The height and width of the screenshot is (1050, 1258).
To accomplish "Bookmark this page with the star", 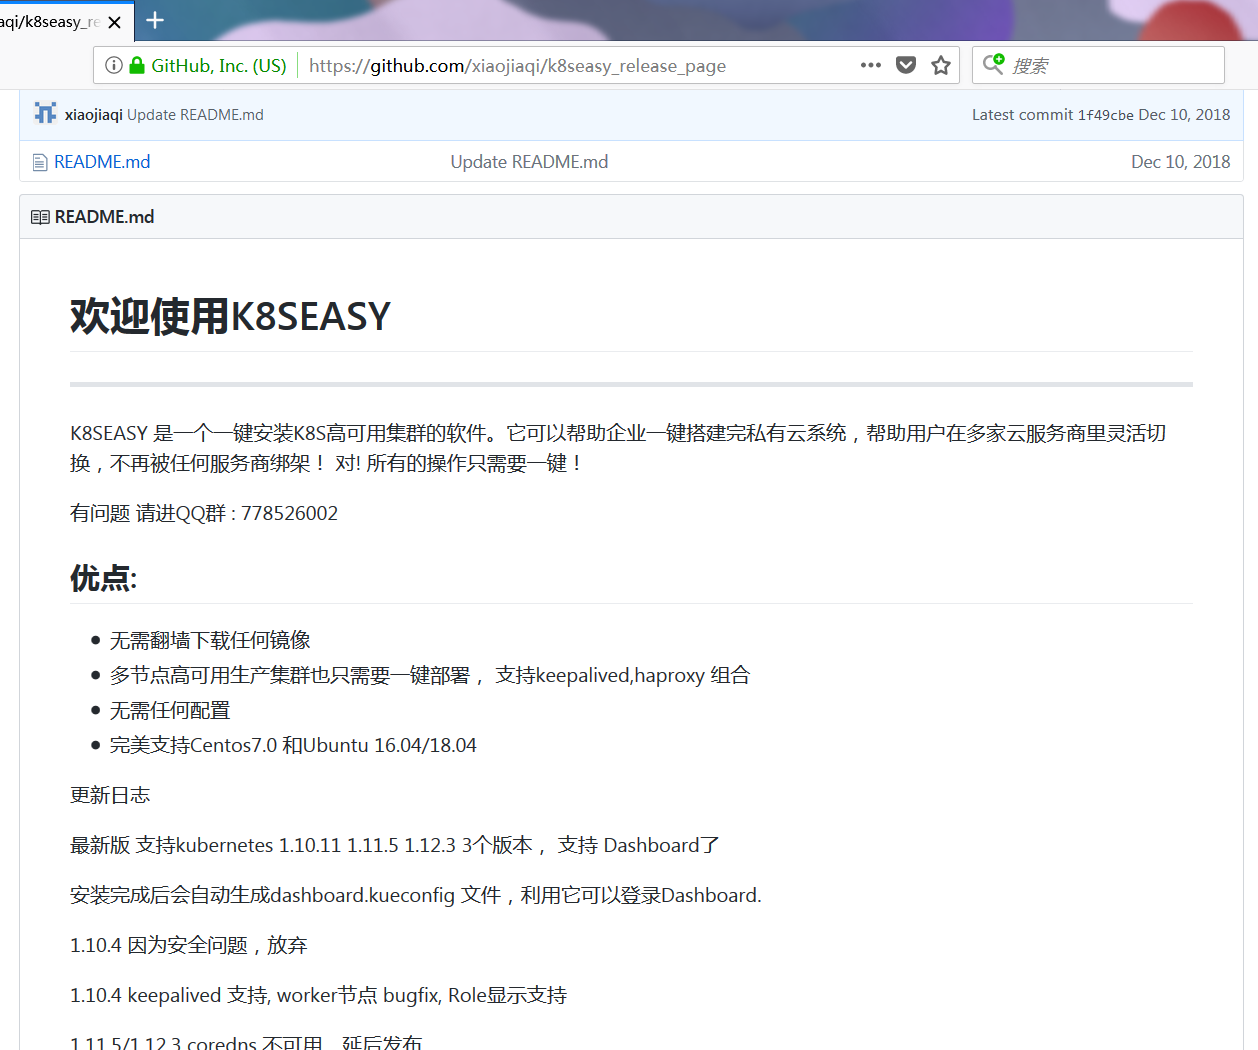I will pyautogui.click(x=941, y=65).
